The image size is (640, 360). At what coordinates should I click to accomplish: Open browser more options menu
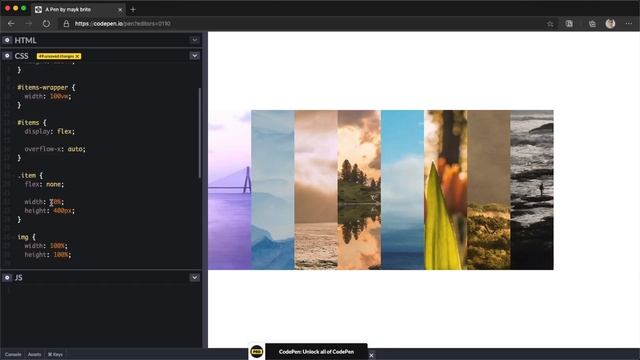pyautogui.click(x=629, y=24)
